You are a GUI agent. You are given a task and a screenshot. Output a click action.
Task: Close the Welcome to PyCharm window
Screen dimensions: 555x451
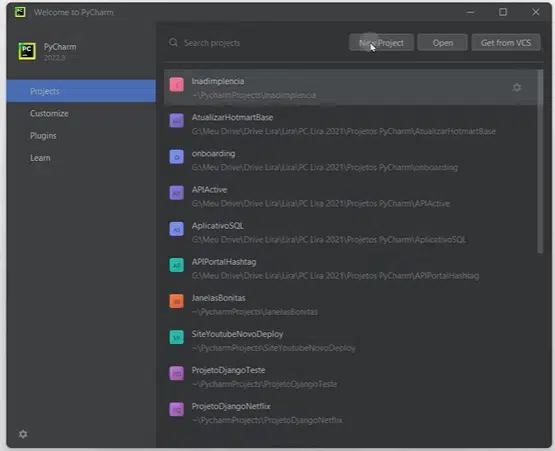pyautogui.click(x=536, y=12)
